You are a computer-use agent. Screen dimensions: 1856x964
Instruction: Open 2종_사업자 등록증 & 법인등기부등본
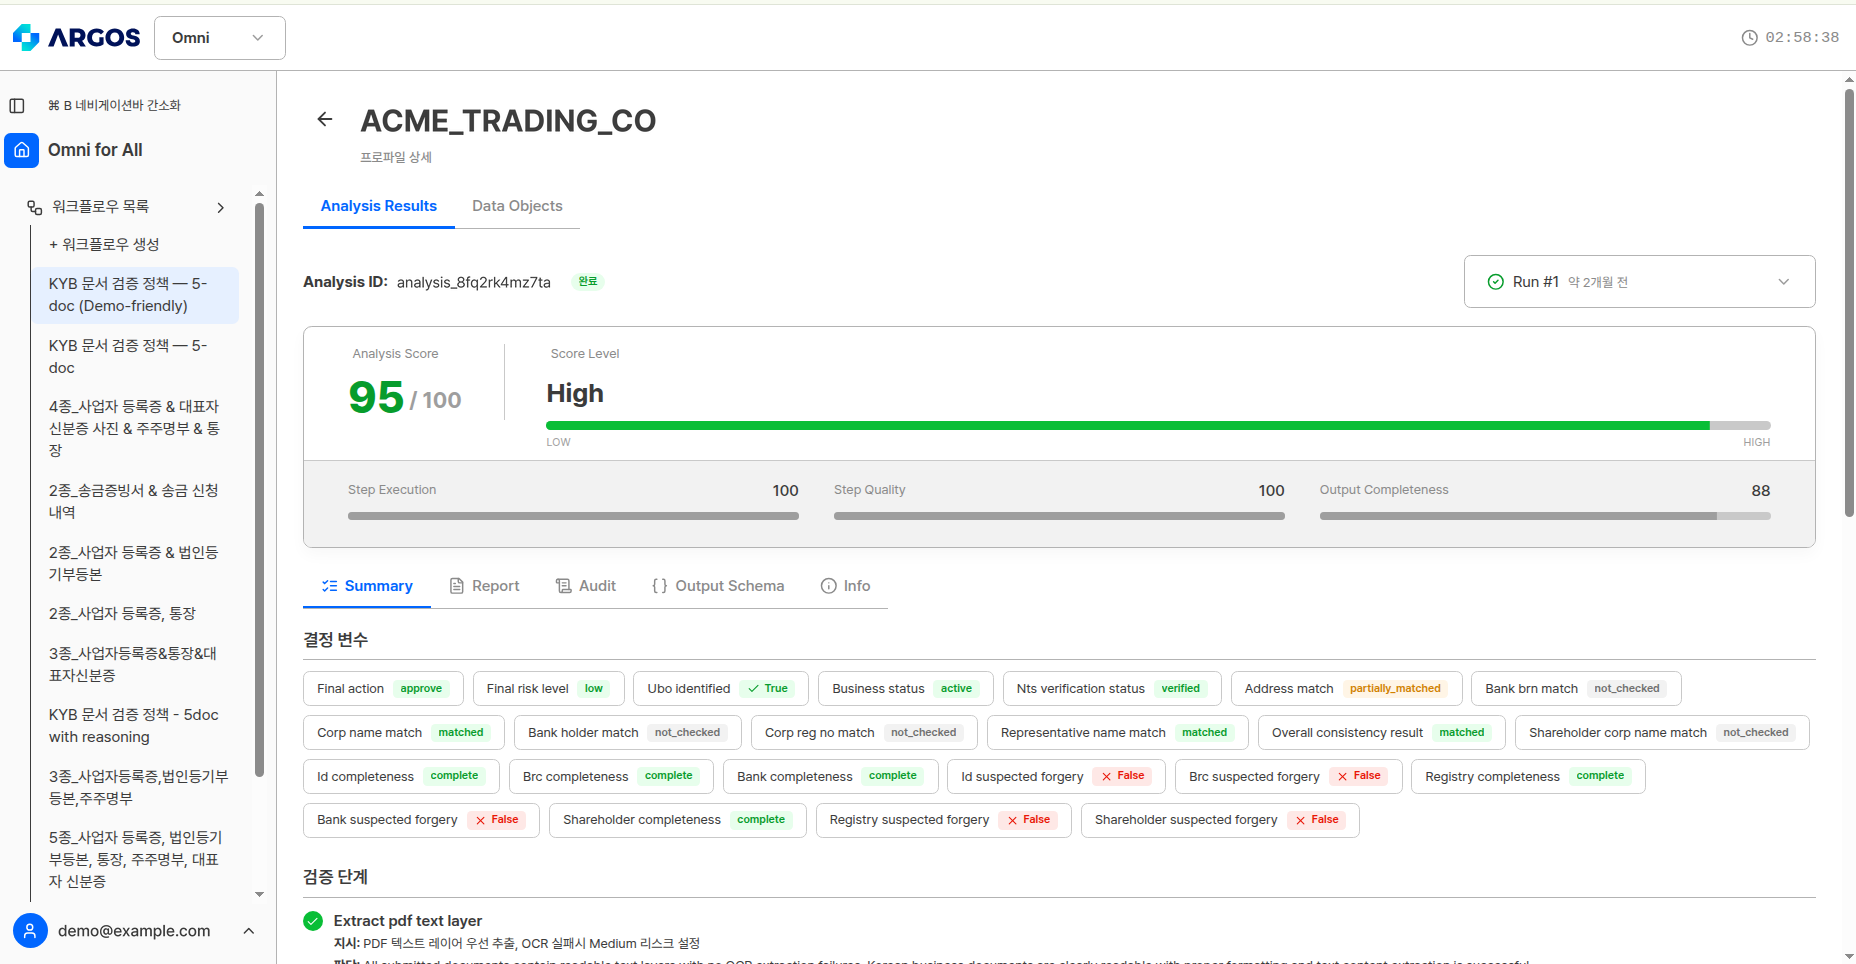[x=135, y=563]
